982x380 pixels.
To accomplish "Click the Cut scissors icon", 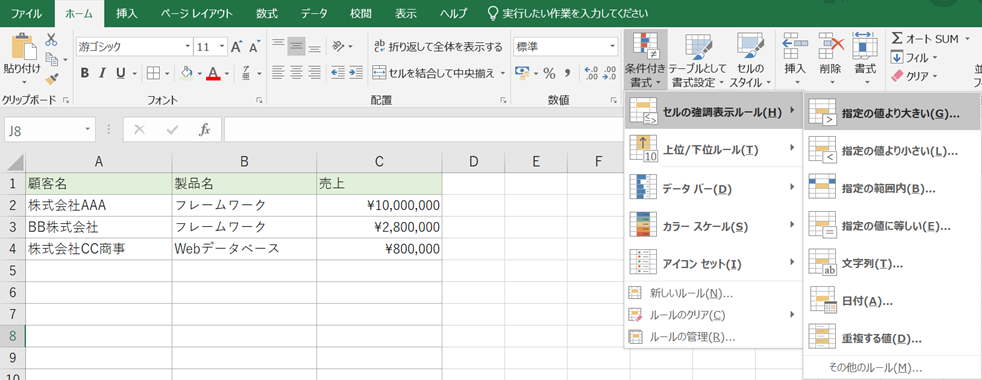I will pyautogui.click(x=51, y=39).
